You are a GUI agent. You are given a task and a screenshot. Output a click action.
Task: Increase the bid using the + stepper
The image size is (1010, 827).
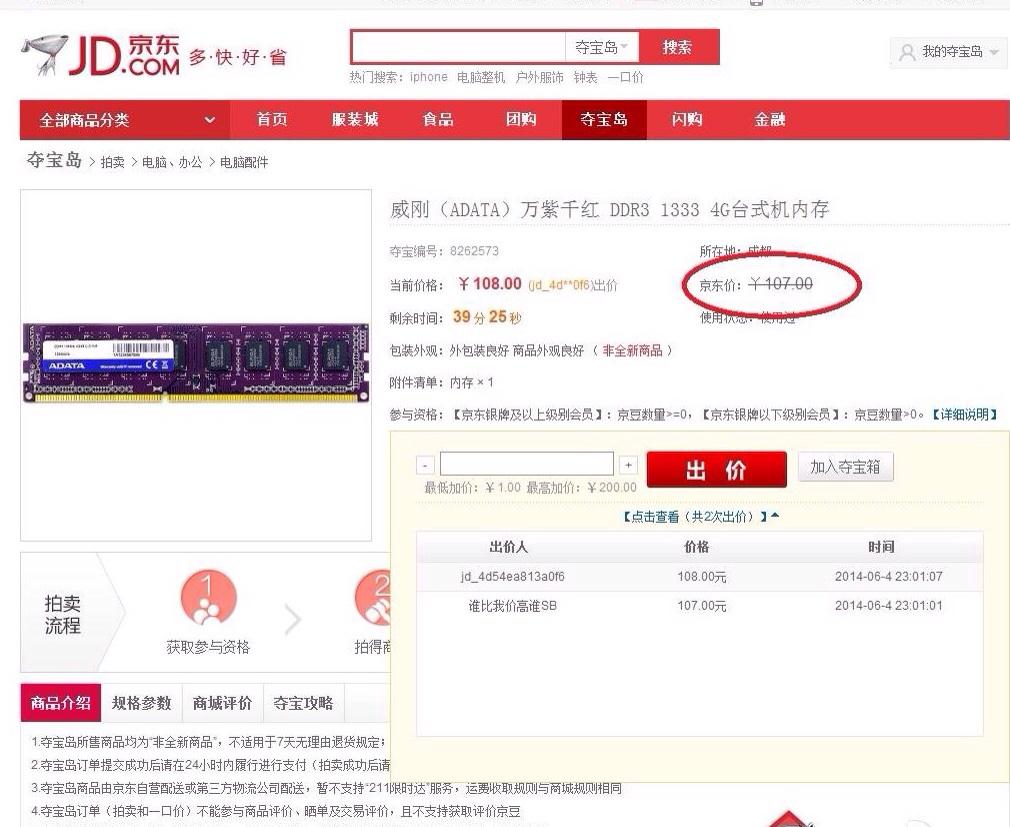click(628, 463)
